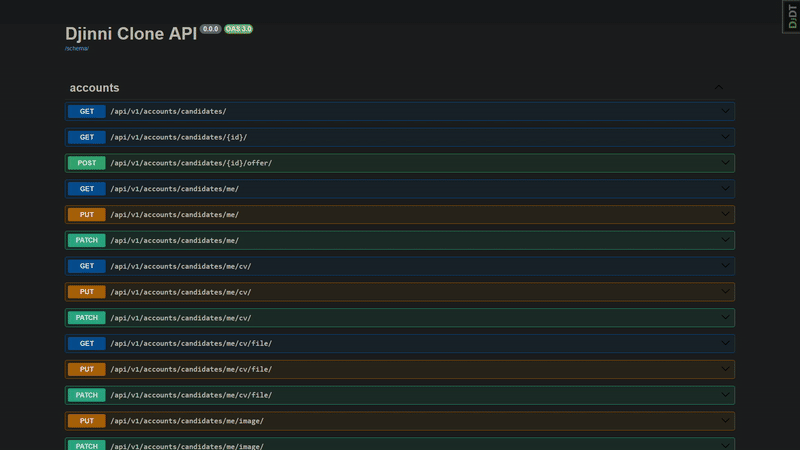800x450 pixels.
Task: Click PATCH badge for candidates/me/cv/file/
Action: [x=87, y=395]
